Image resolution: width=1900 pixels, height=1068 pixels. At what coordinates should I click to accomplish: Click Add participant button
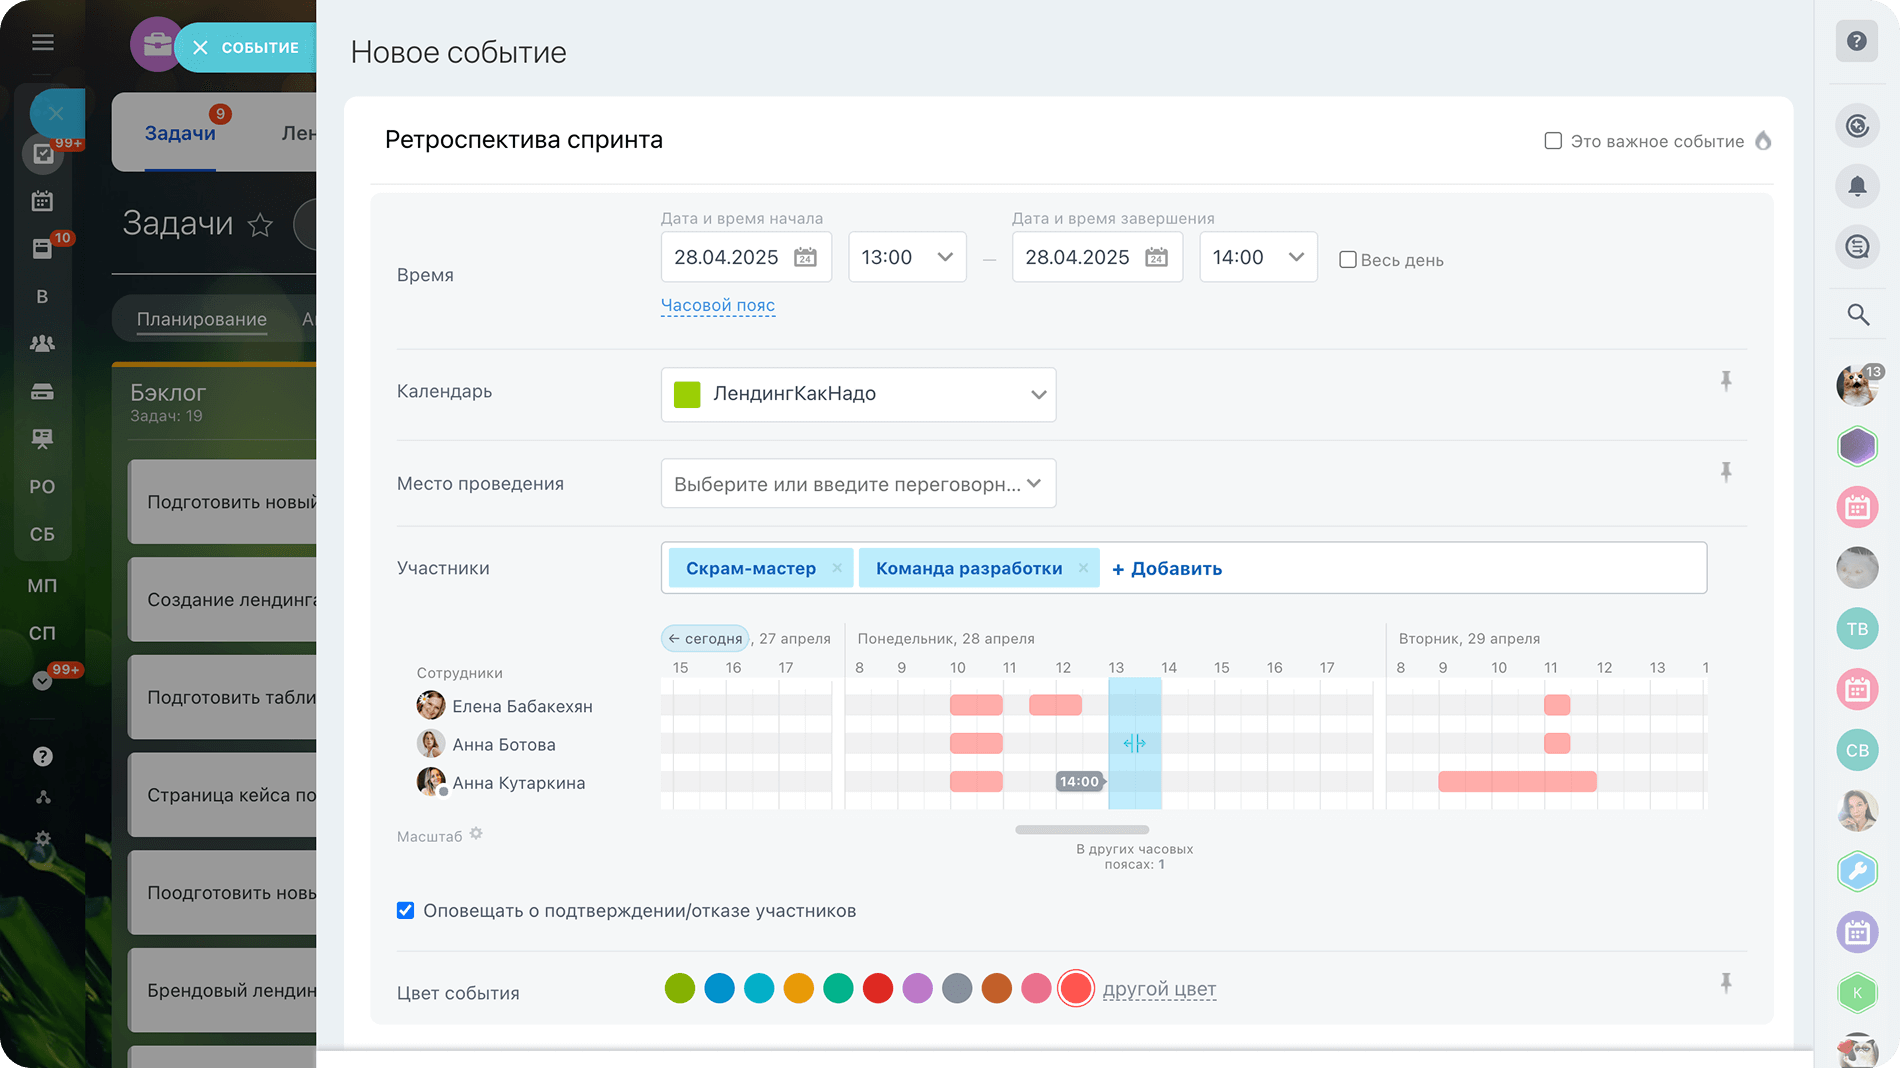coord(1167,569)
